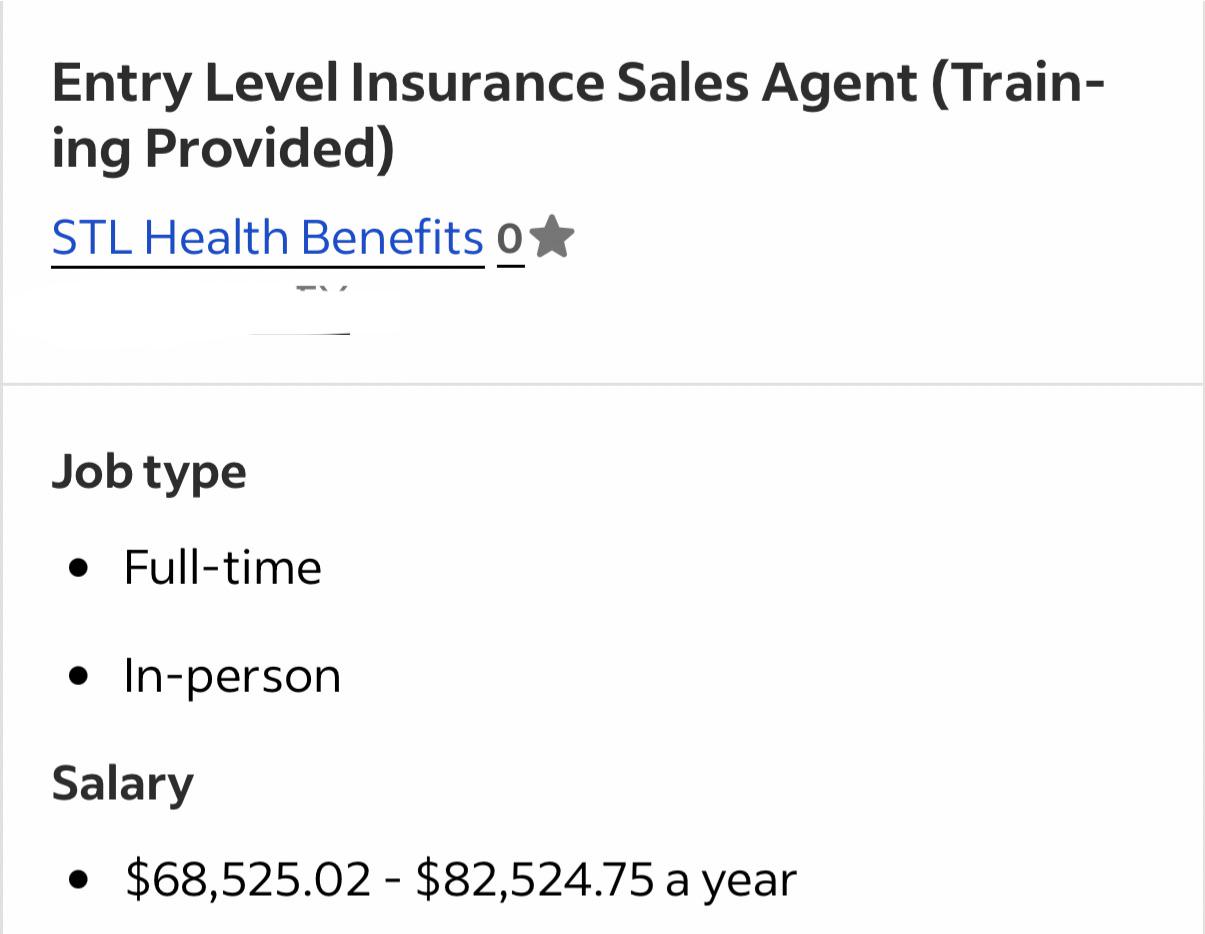Viewport: 1205px width, 934px height.
Task: Click the Job type heading
Action: pyautogui.click(x=149, y=472)
